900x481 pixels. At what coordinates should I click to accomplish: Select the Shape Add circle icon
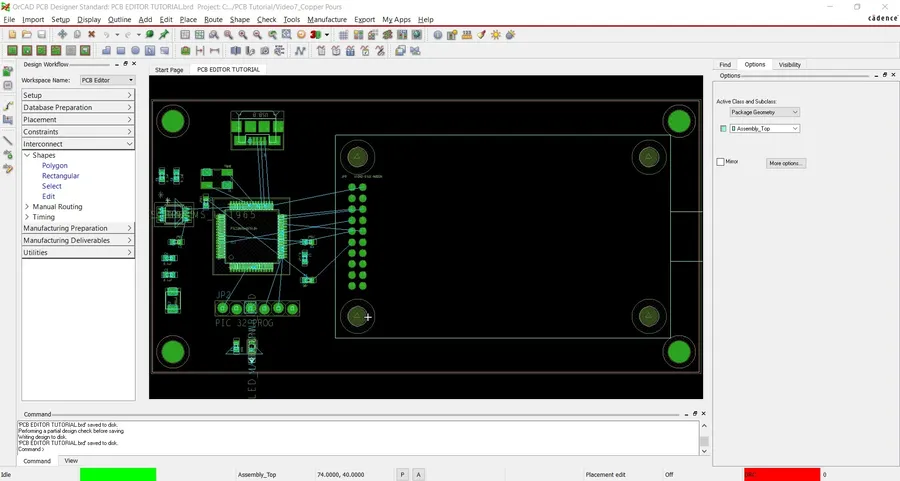pos(135,51)
